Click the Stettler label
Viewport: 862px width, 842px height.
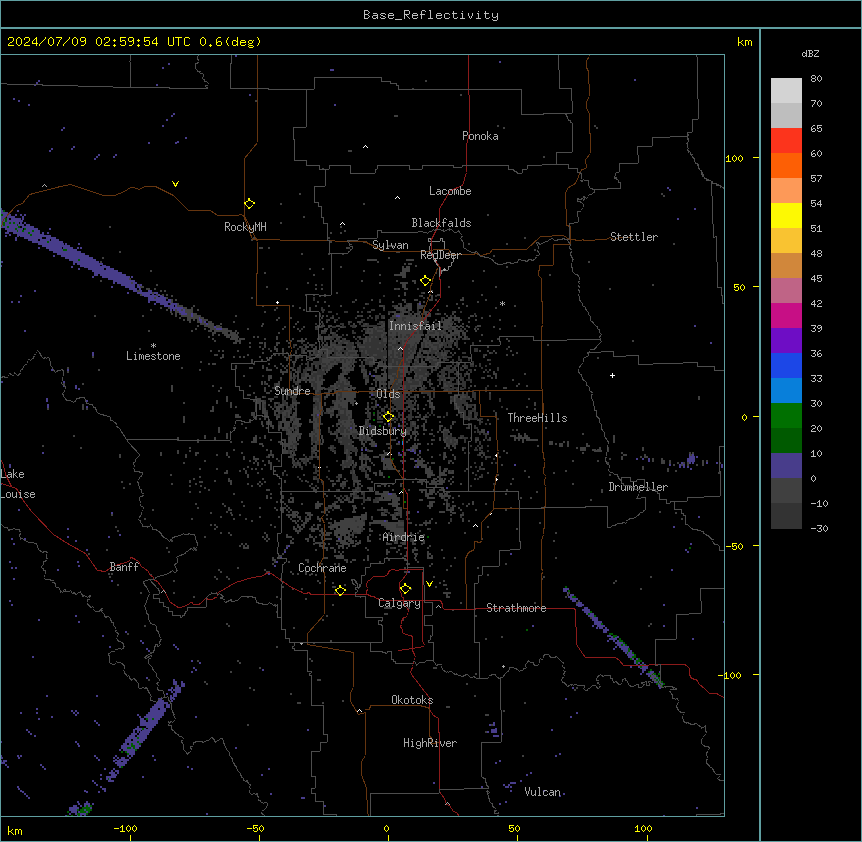[634, 237]
